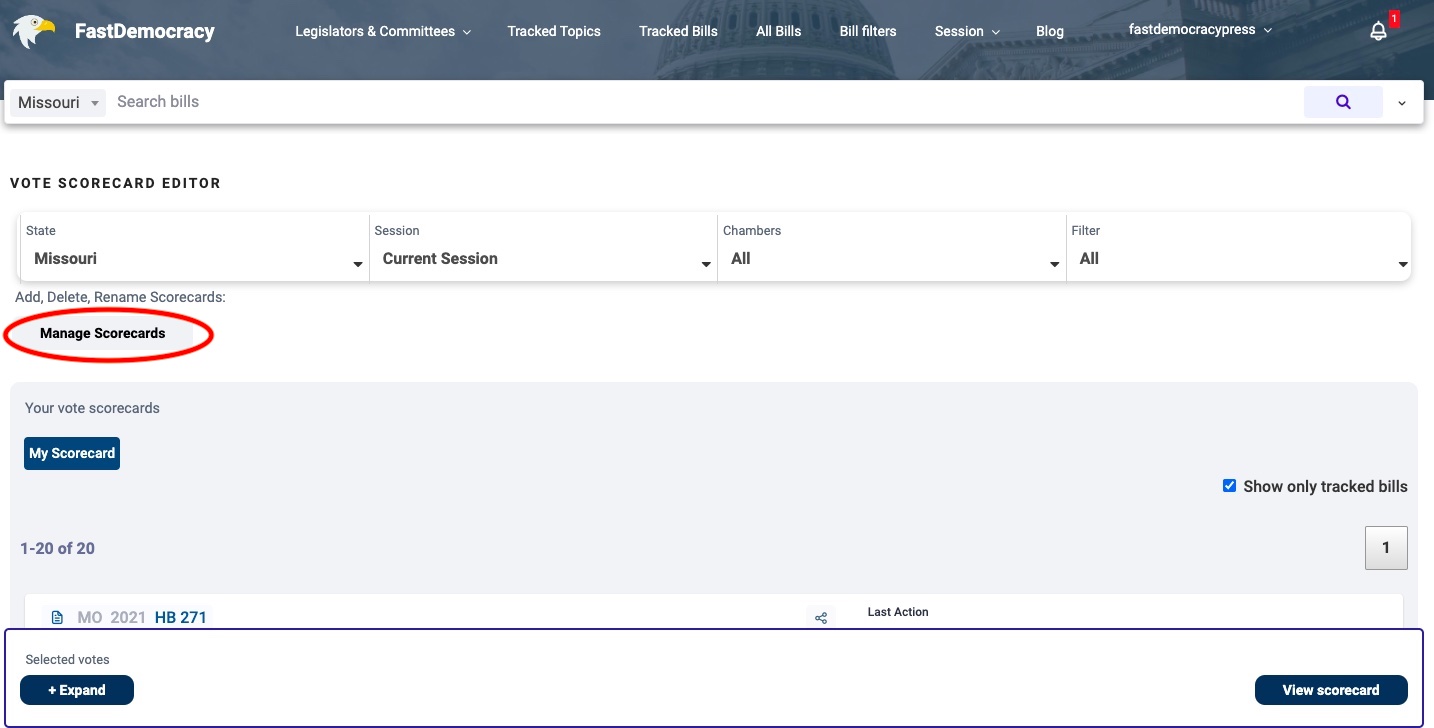Open the Bill filters page
The height and width of the screenshot is (728, 1434).
coord(867,31)
